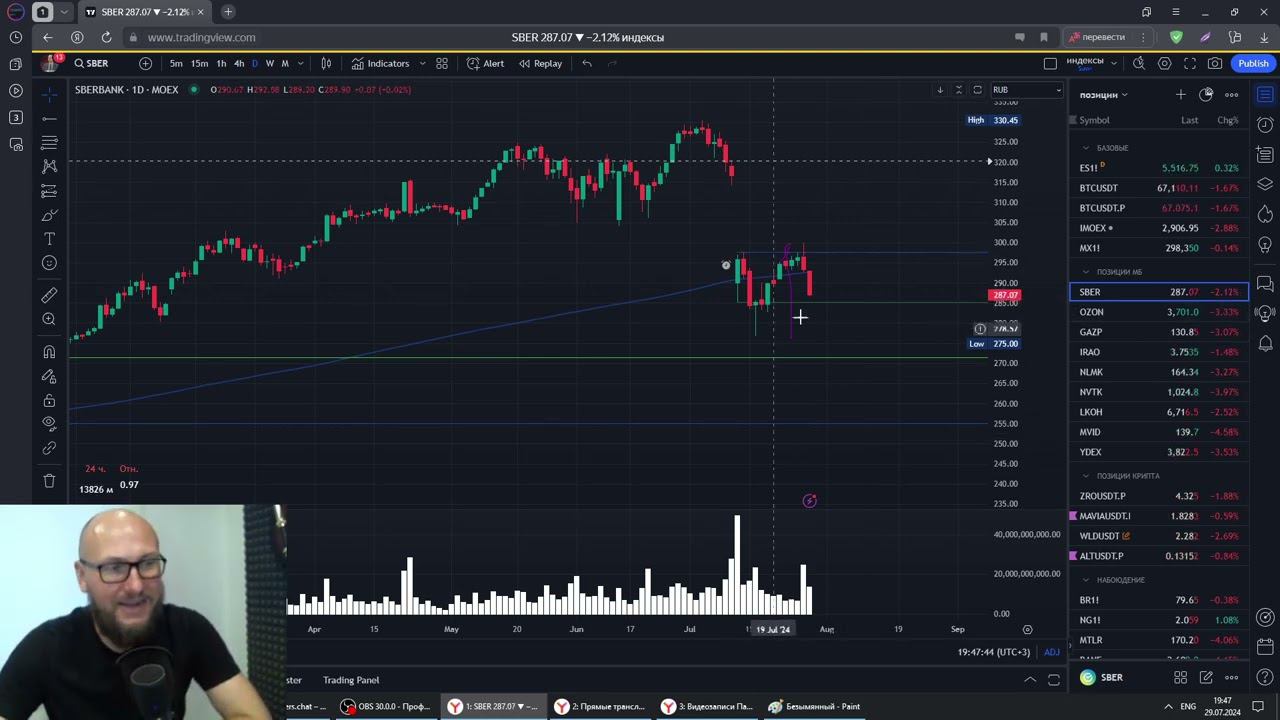This screenshot has width=1280, height=720.
Task: Undo the last chart action
Action: pos(587,63)
